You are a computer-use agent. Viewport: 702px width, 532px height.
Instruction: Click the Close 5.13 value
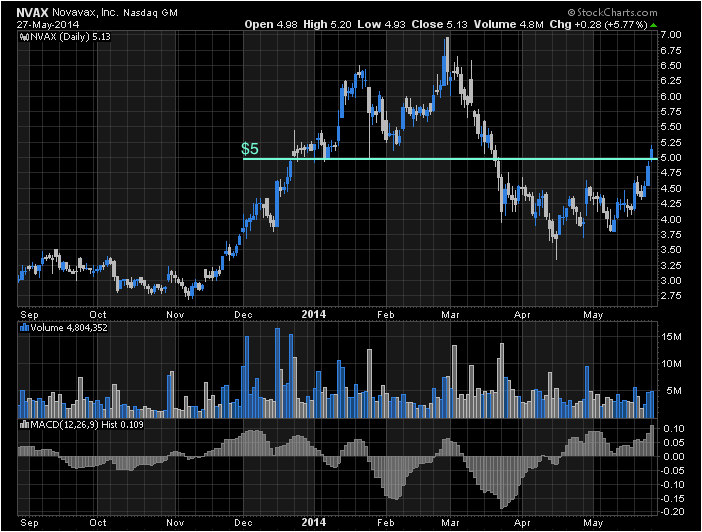click(x=439, y=24)
